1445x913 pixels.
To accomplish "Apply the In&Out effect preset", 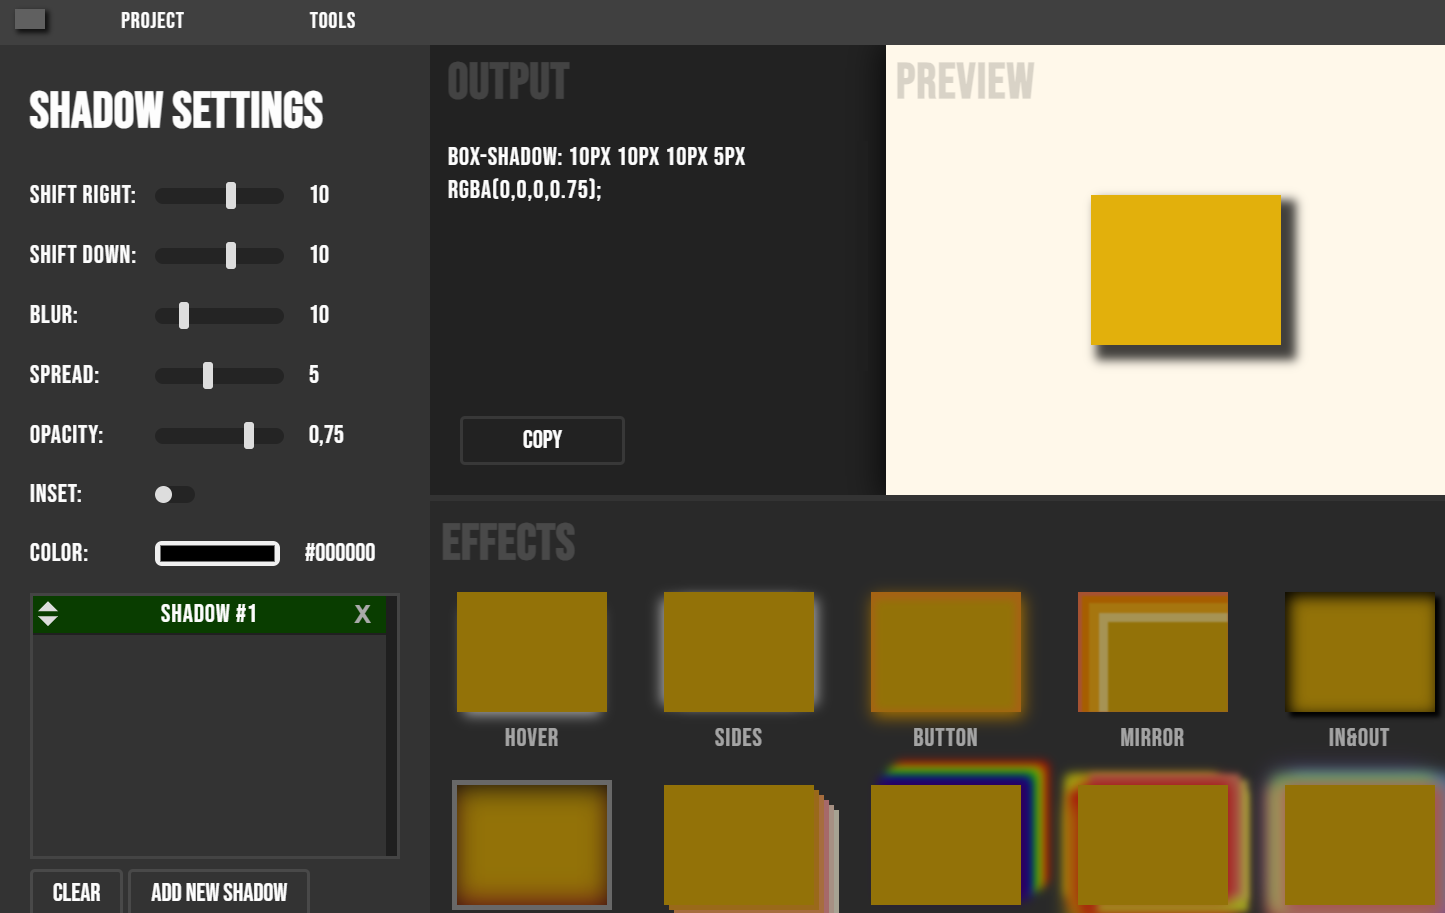I will pos(1359,652).
